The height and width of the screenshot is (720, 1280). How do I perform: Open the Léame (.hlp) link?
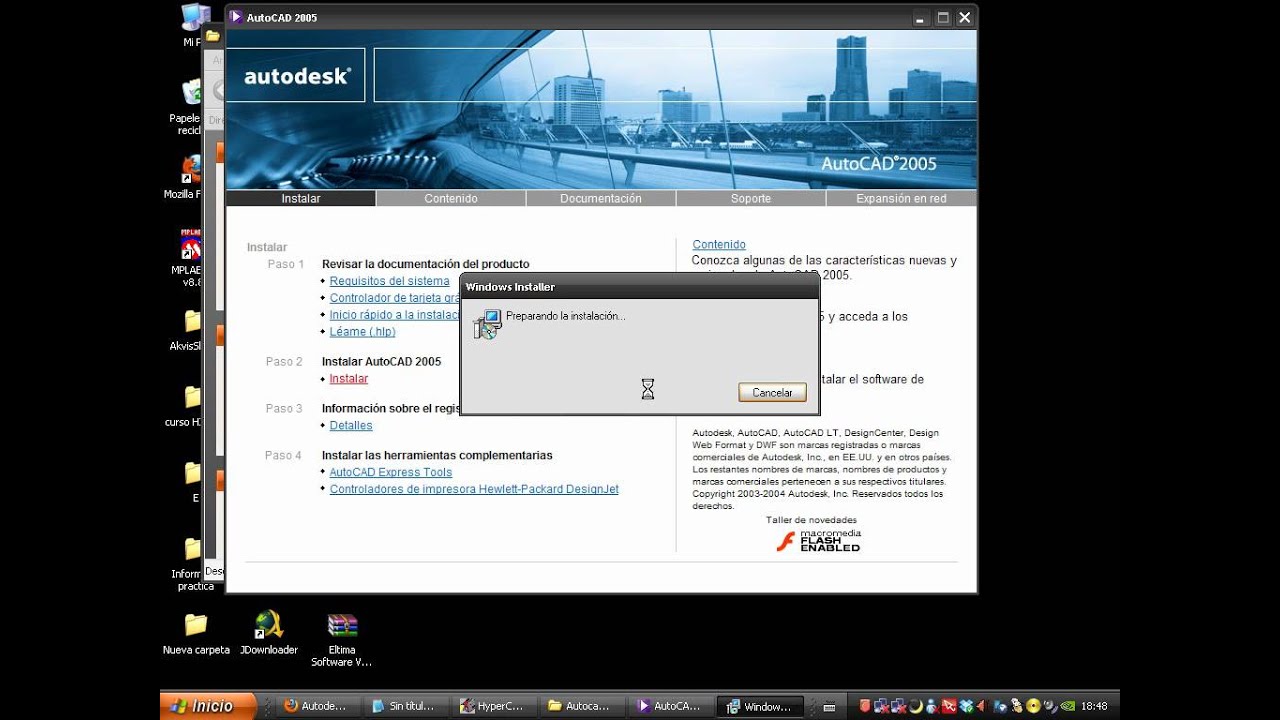click(x=363, y=332)
